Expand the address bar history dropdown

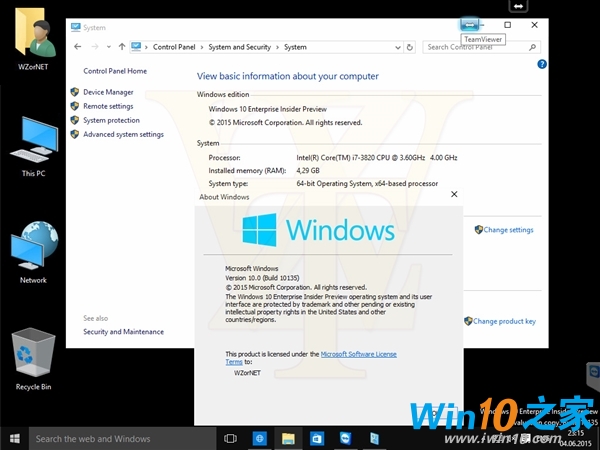tap(397, 46)
